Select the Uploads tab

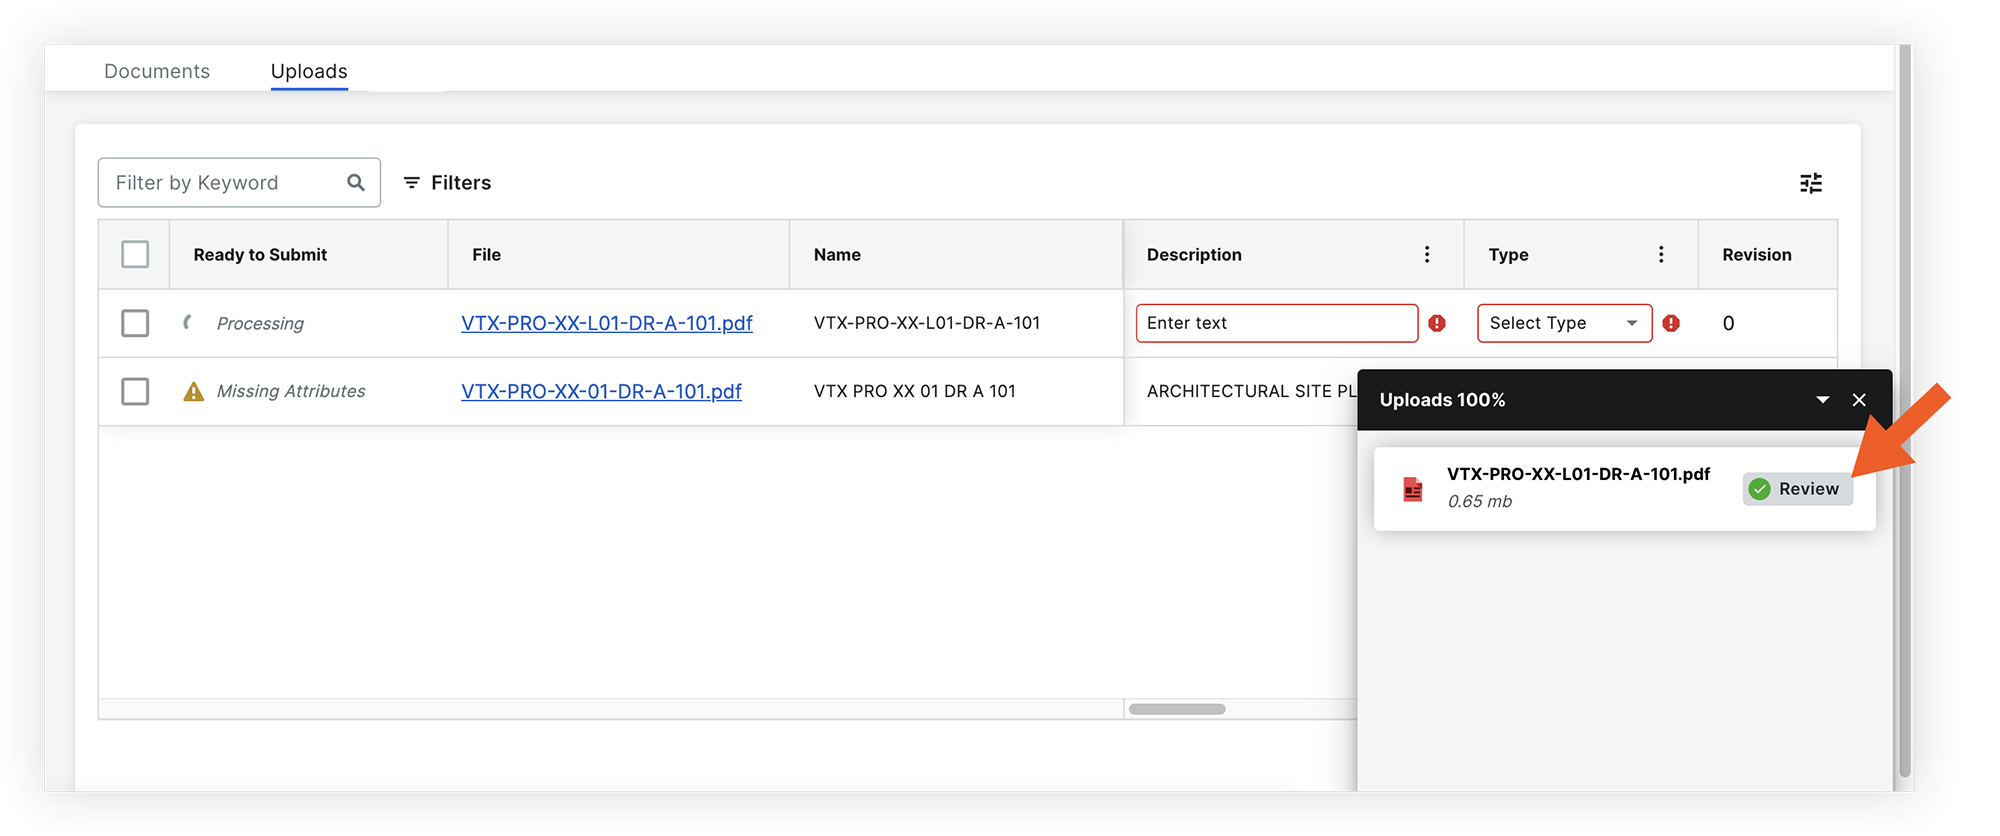tap(309, 71)
